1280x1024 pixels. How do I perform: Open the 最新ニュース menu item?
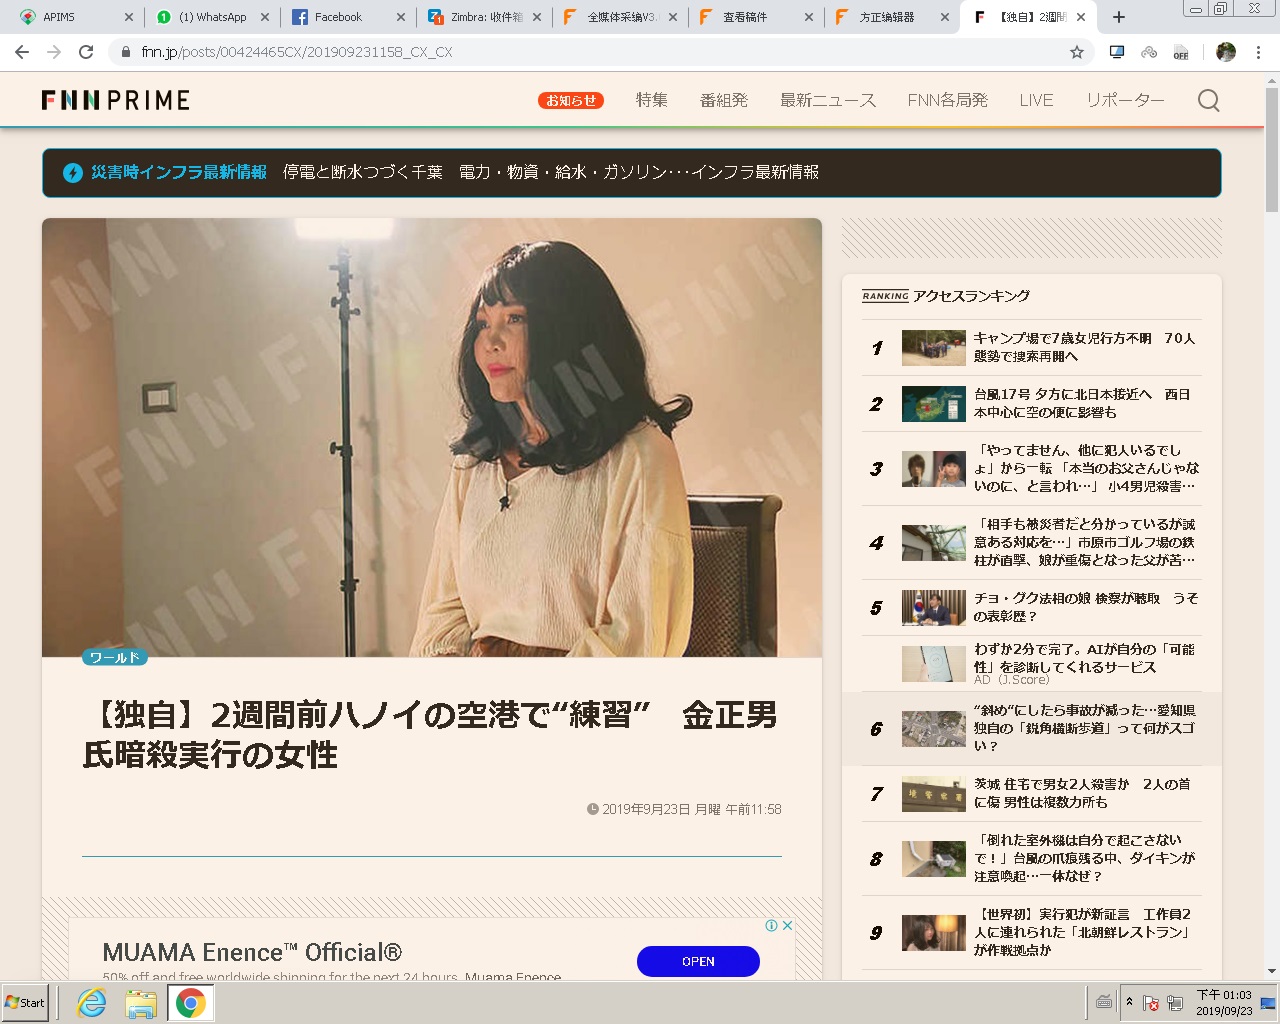click(828, 100)
